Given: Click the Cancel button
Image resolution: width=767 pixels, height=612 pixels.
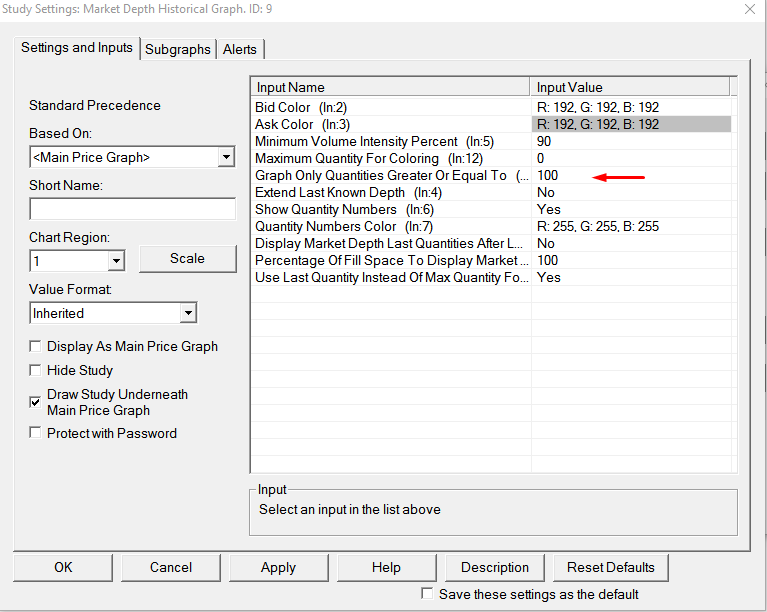Looking at the screenshot, I should tap(171, 567).
